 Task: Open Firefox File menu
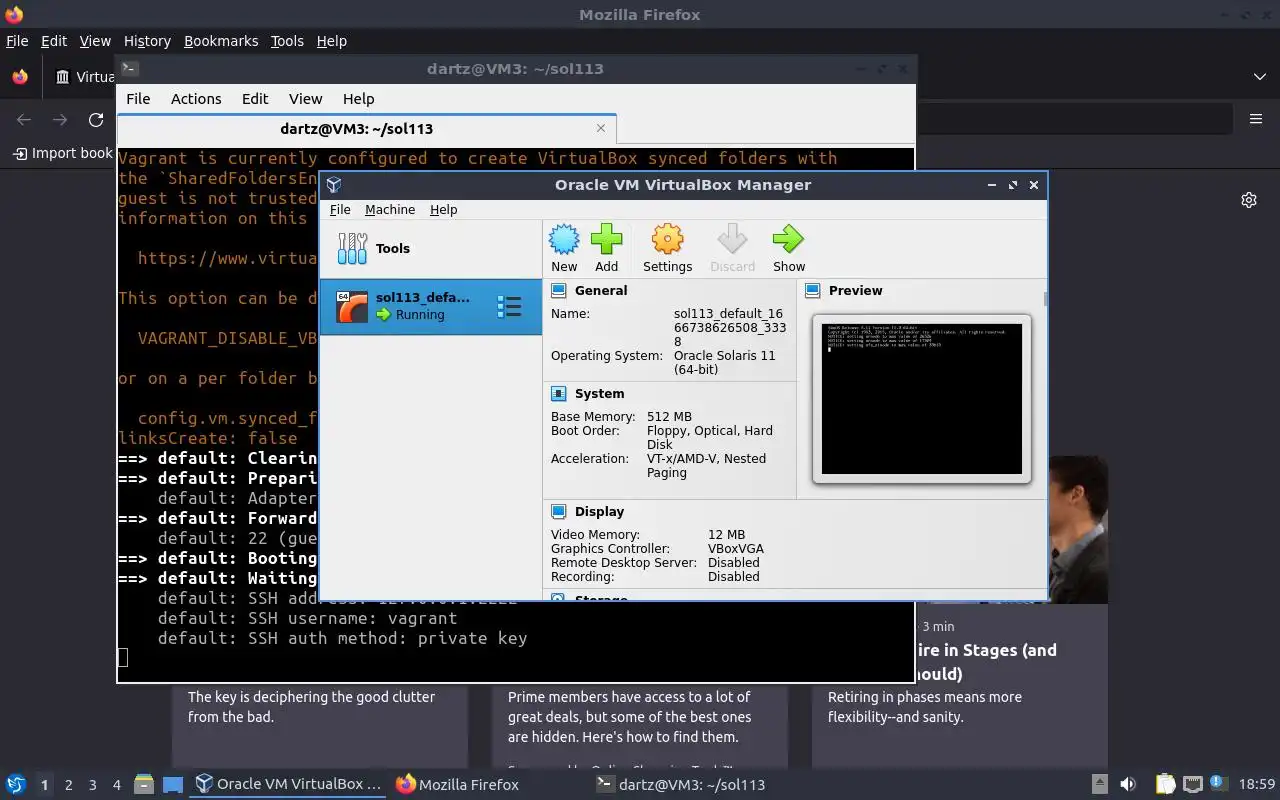[17, 41]
